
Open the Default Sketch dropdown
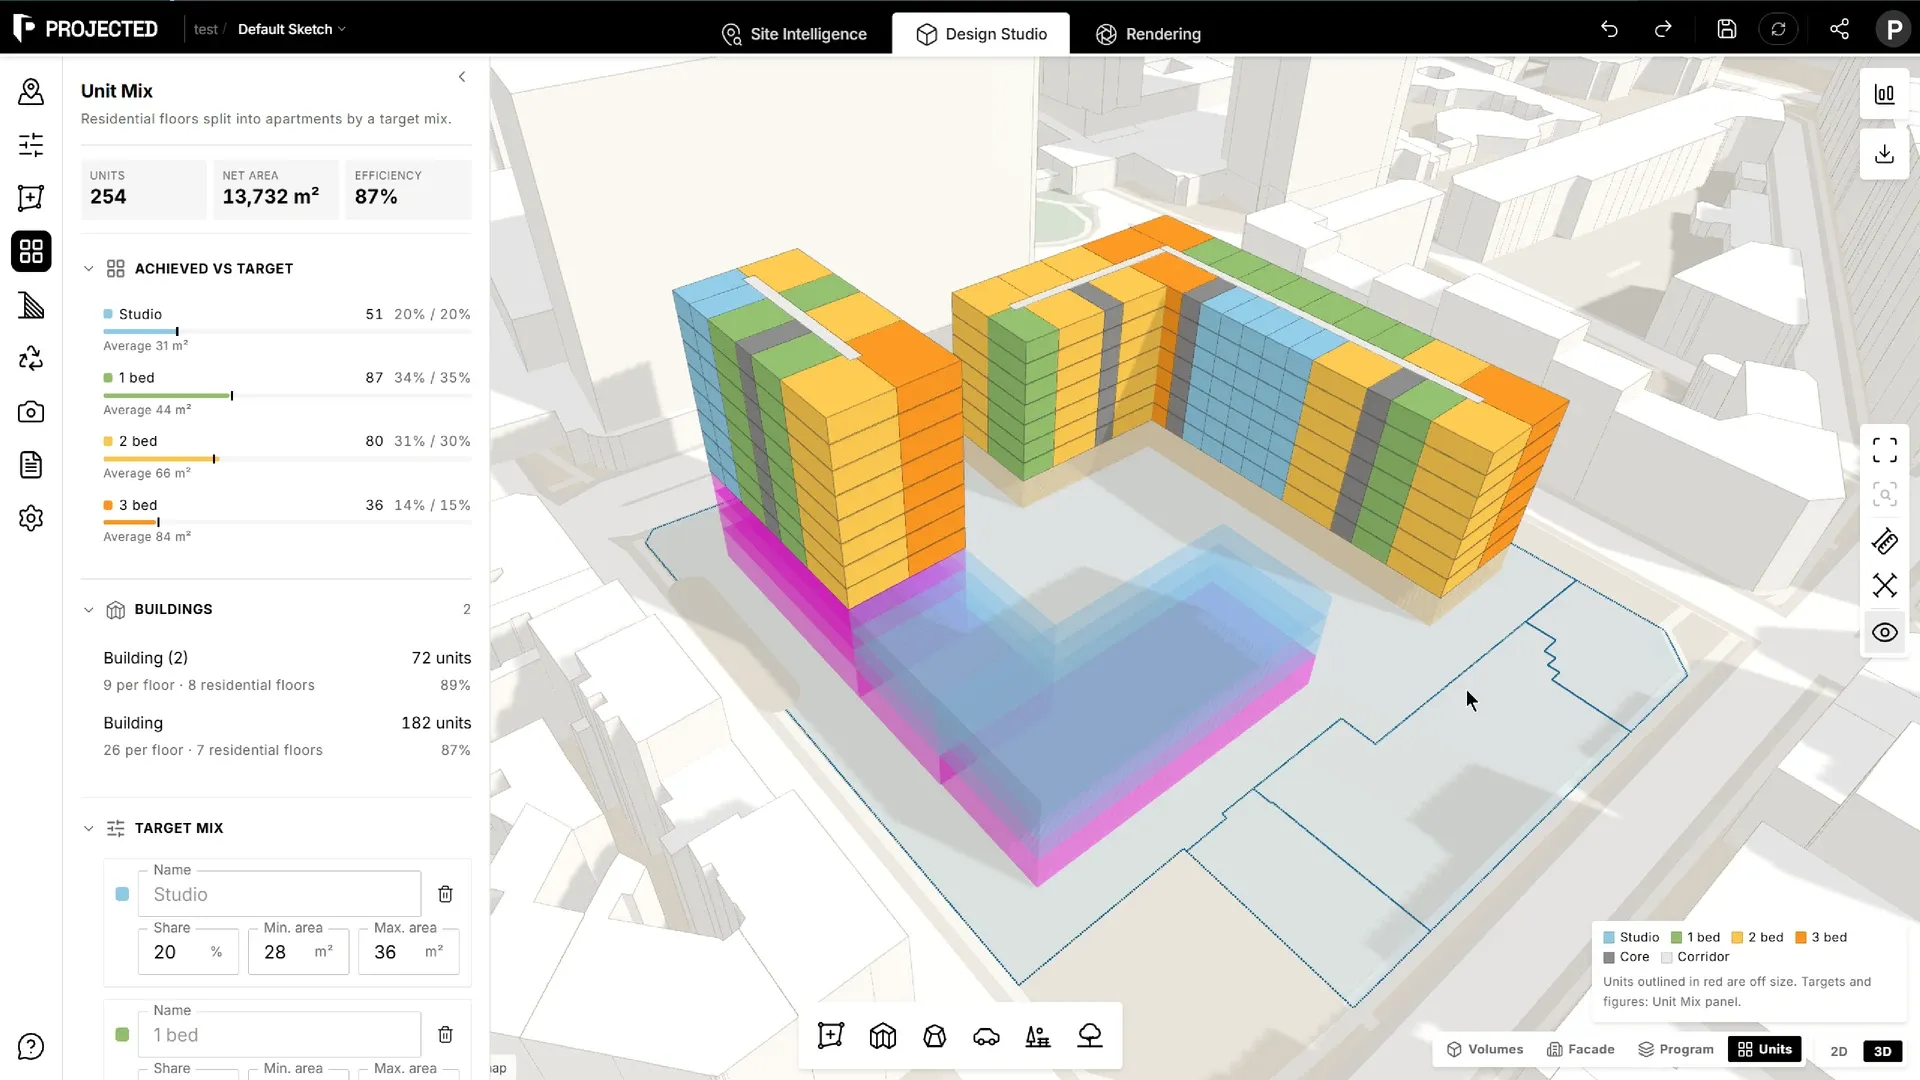[292, 29]
